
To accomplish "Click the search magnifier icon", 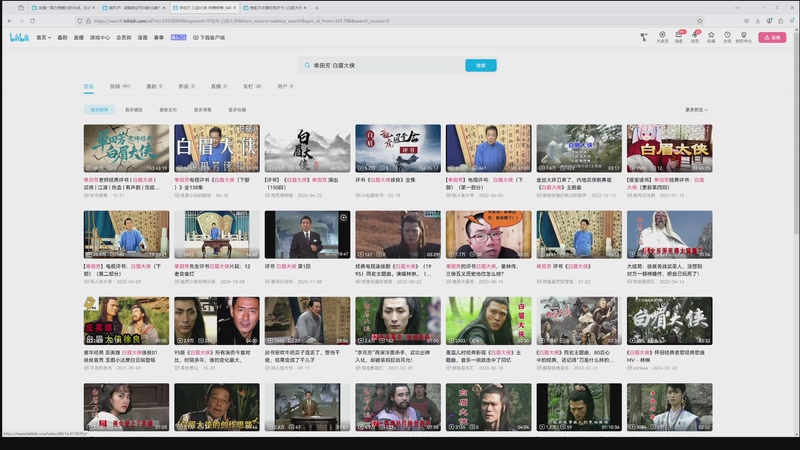I will [x=307, y=65].
